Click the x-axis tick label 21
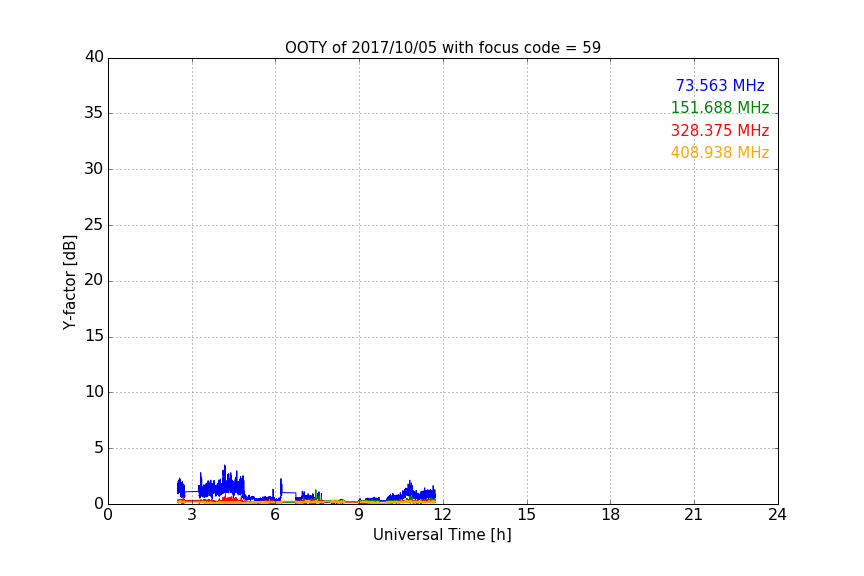This screenshot has height=576, width=864. (694, 515)
